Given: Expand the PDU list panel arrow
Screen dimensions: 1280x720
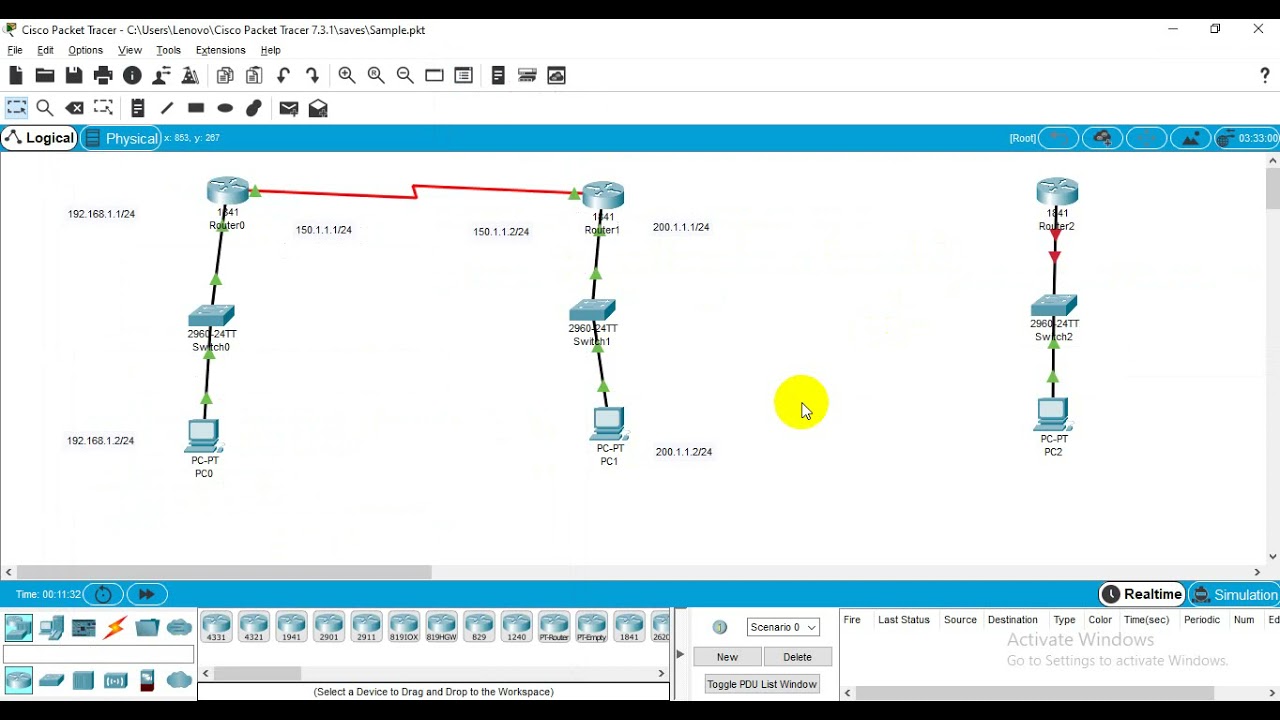Looking at the screenshot, I should click(680, 654).
